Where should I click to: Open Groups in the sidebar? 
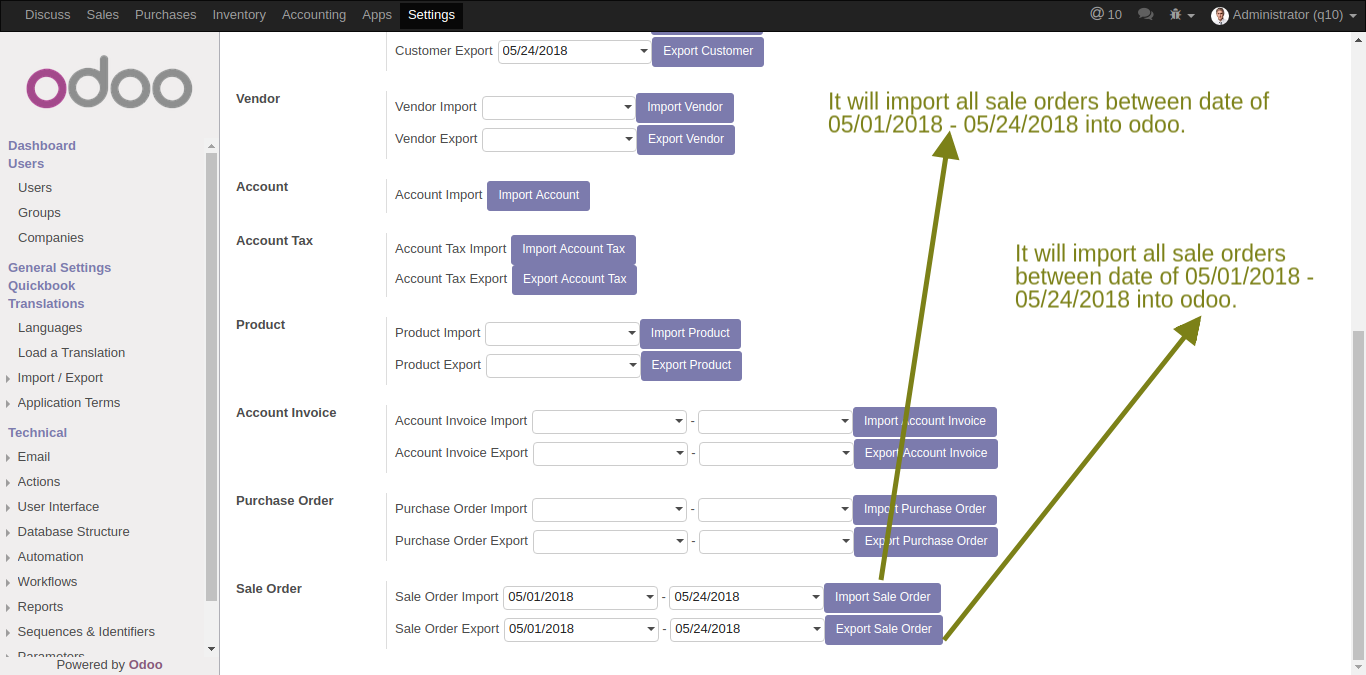(39, 213)
